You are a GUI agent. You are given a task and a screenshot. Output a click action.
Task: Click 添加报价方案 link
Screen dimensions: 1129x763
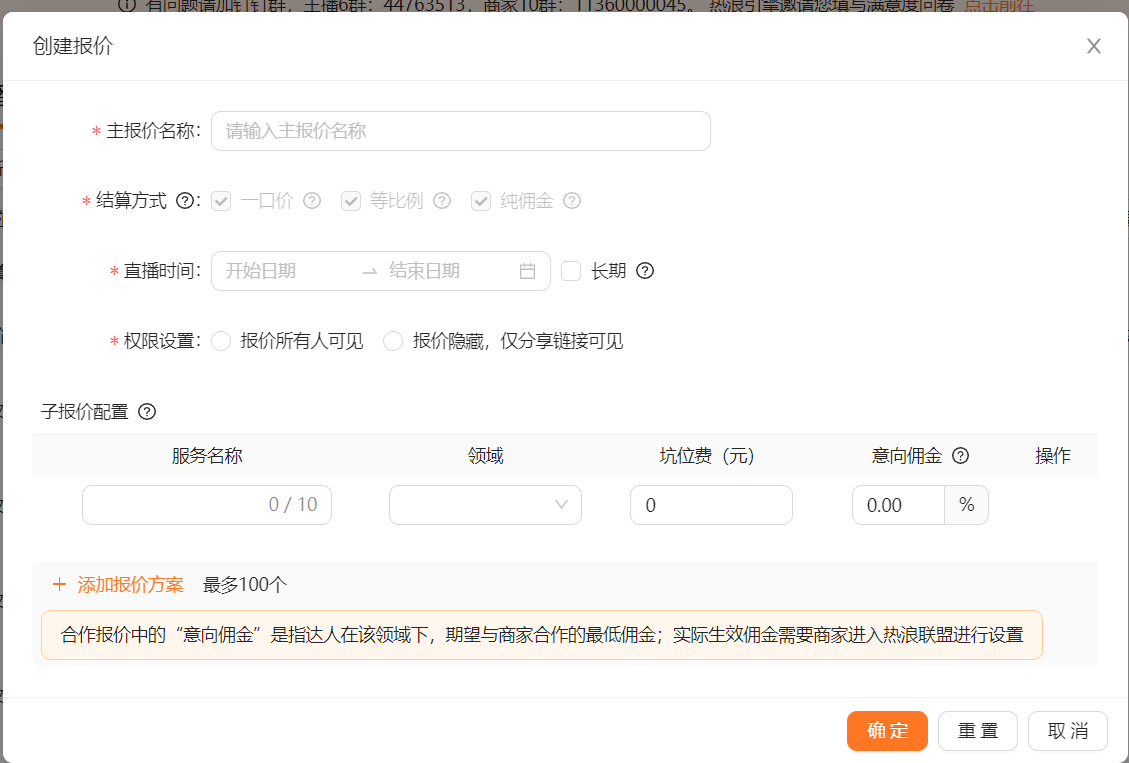(130, 584)
